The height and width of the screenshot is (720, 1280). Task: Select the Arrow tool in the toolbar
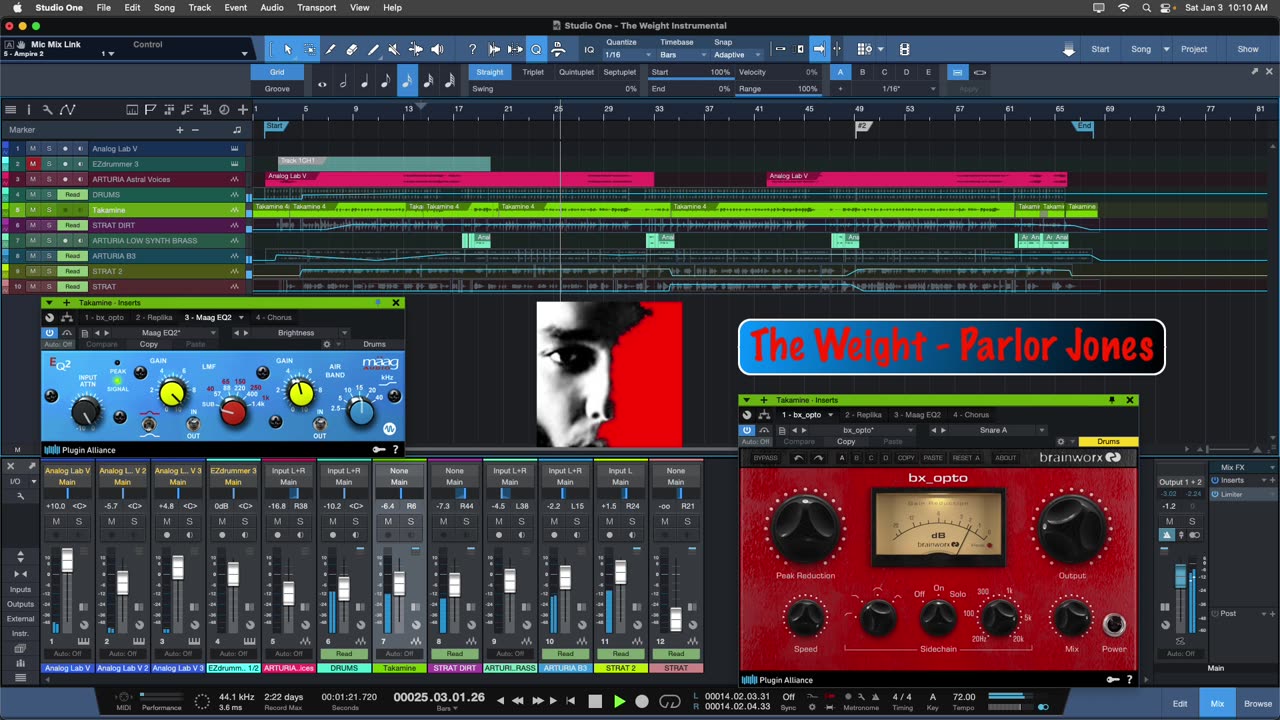coord(288,49)
